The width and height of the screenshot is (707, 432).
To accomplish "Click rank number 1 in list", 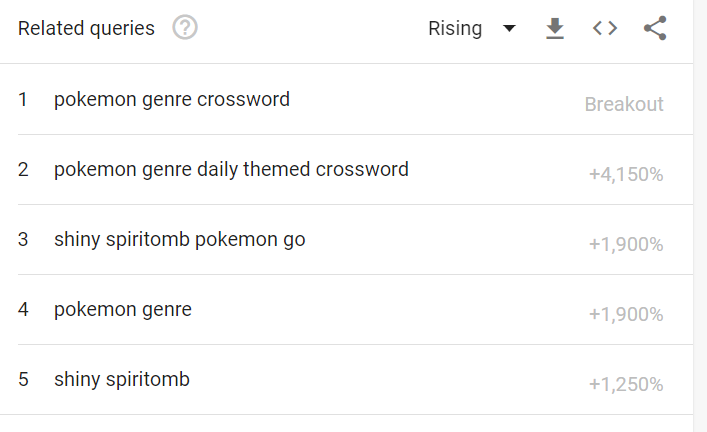I will click(23, 100).
